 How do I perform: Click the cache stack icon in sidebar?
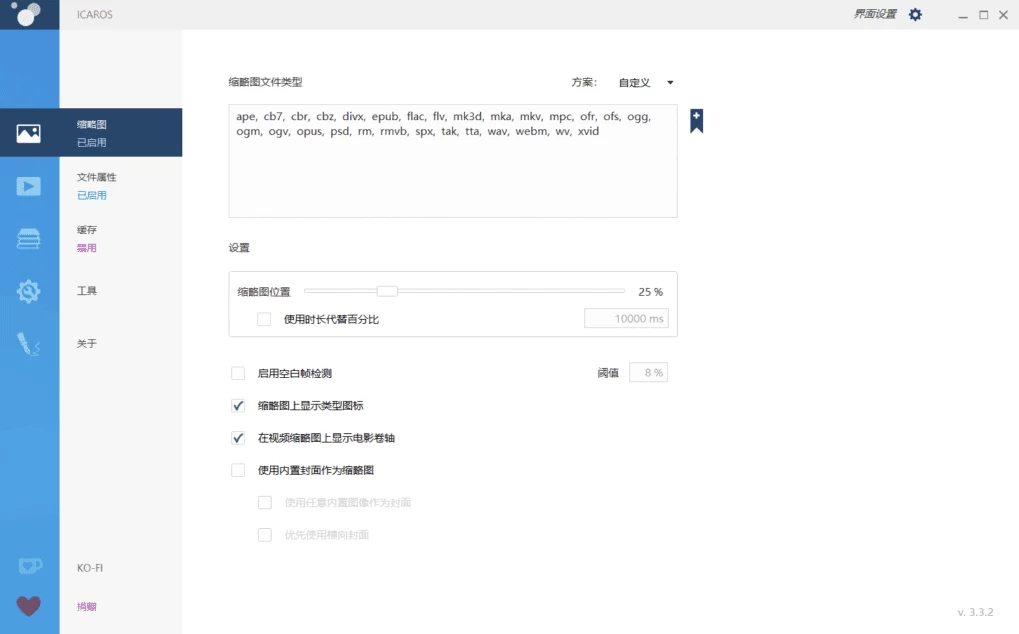click(29, 238)
